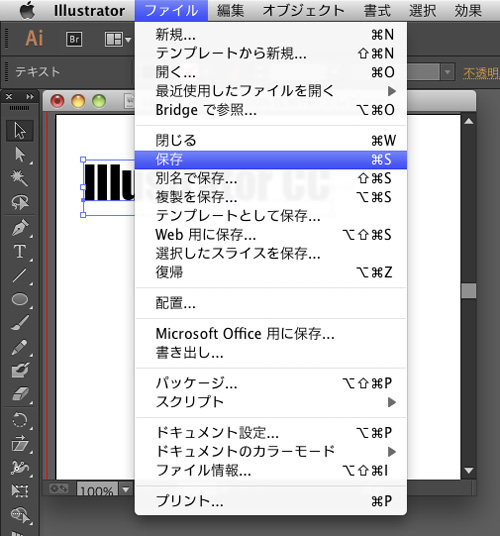The height and width of the screenshot is (536, 500).
Task: Select the Direct Selection tool
Action: (20, 155)
